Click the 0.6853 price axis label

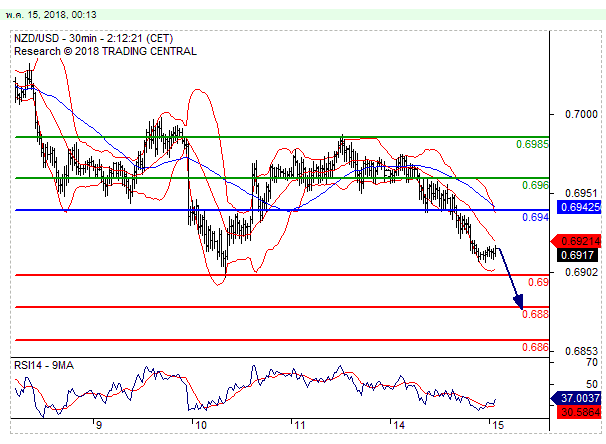(581, 351)
